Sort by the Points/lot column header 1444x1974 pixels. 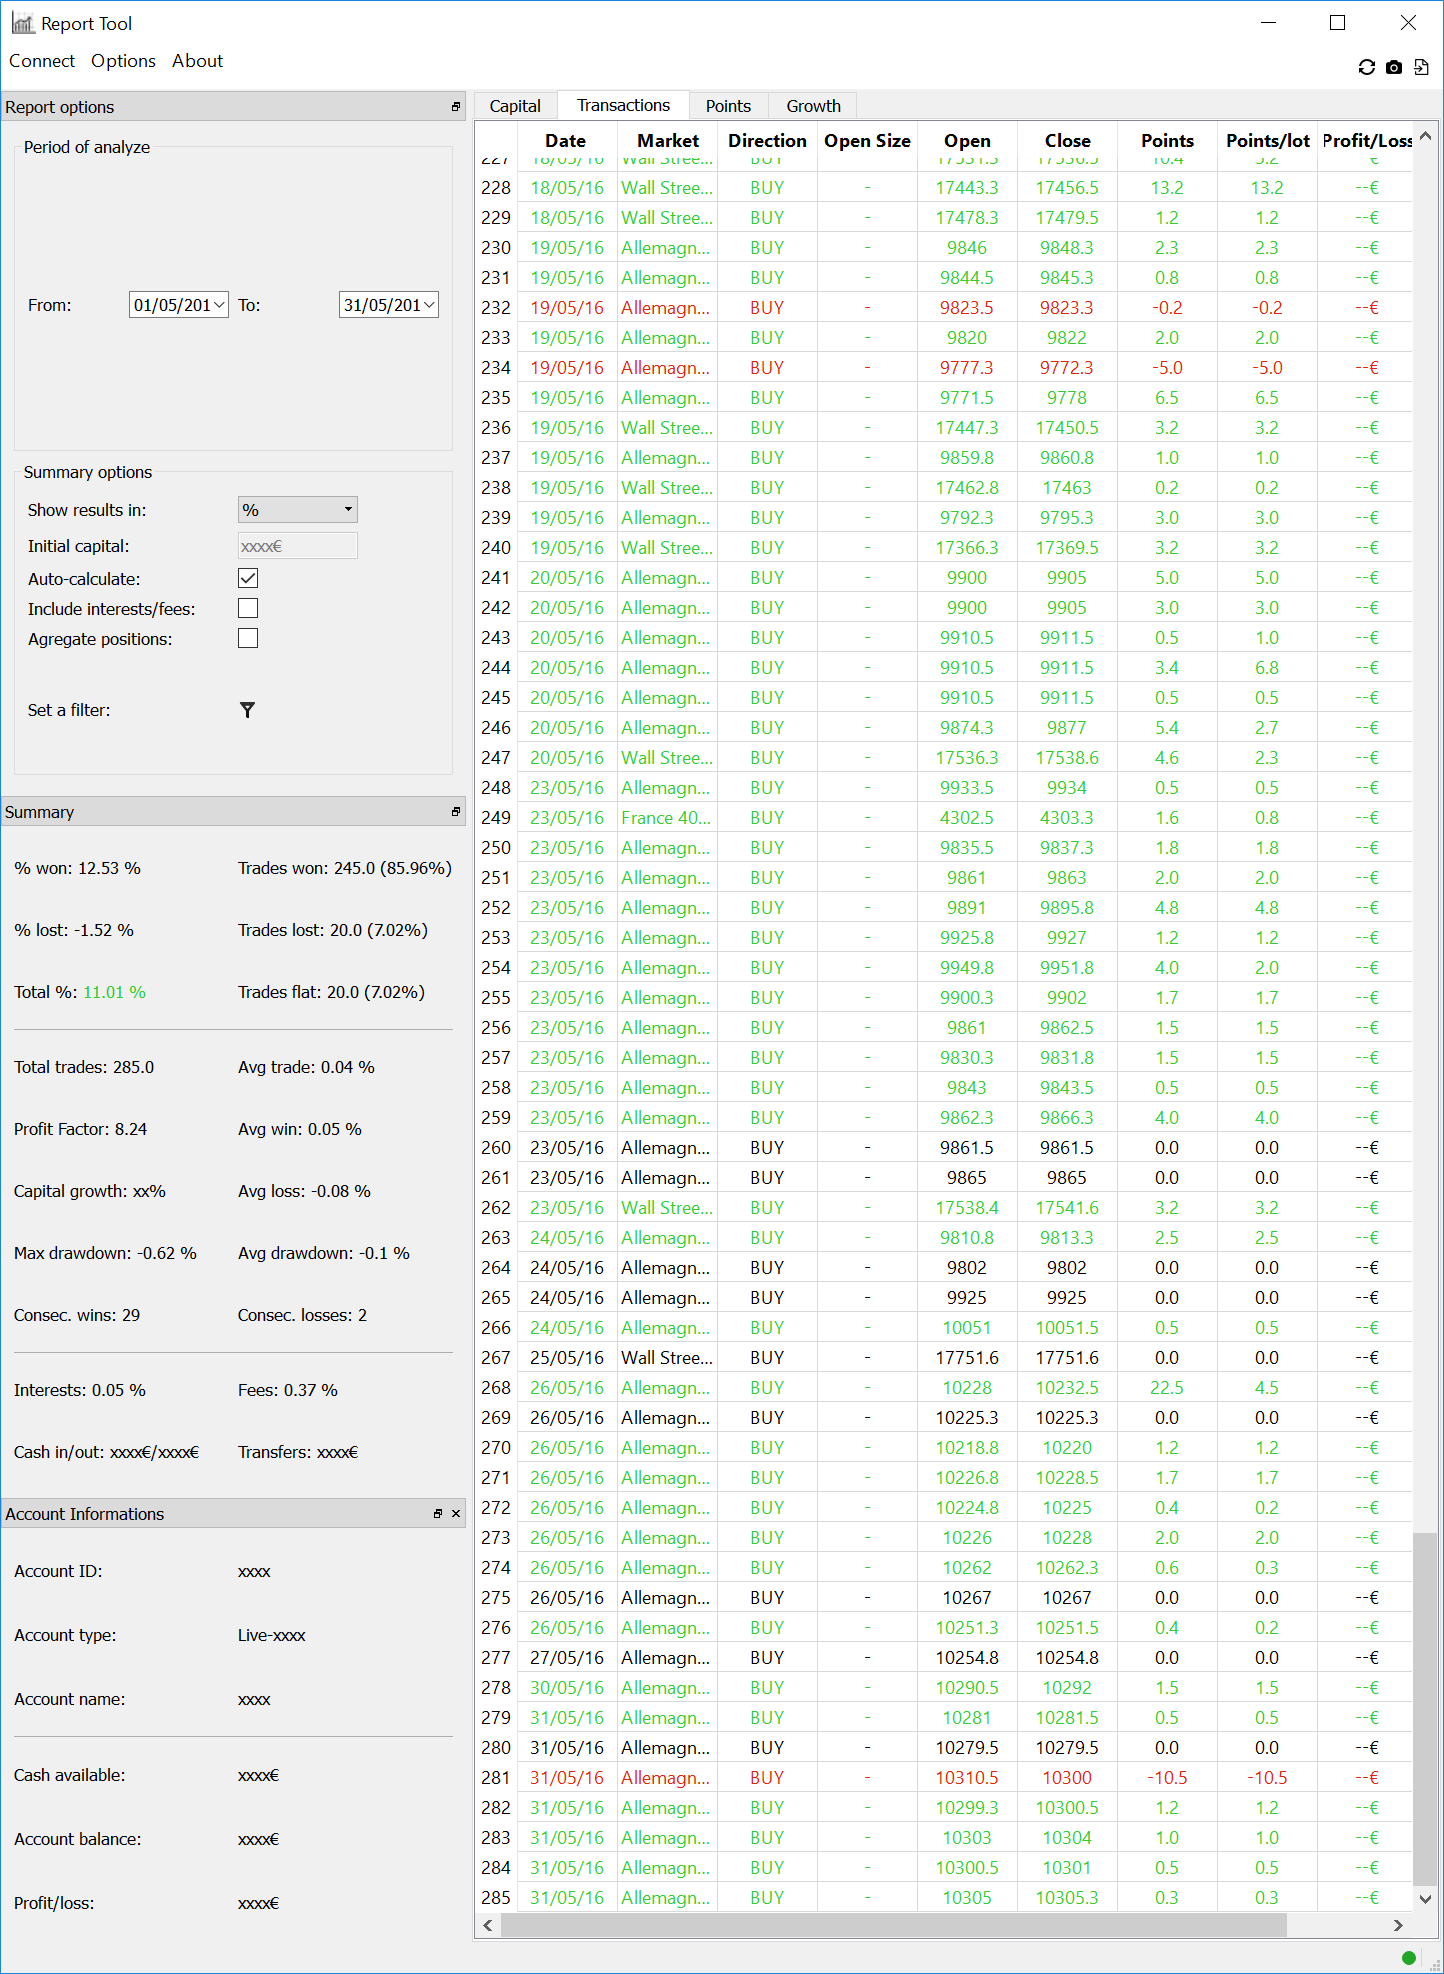coord(1267,141)
